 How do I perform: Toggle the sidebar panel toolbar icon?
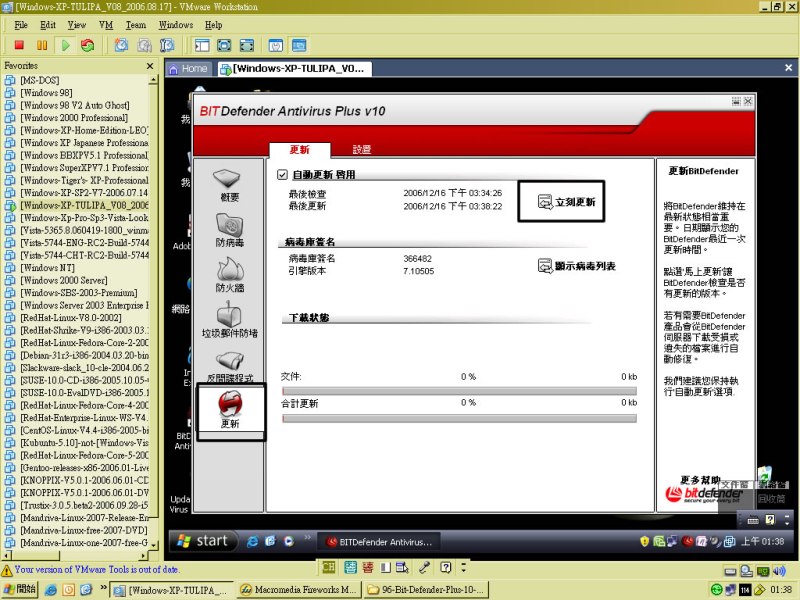click(x=202, y=45)
